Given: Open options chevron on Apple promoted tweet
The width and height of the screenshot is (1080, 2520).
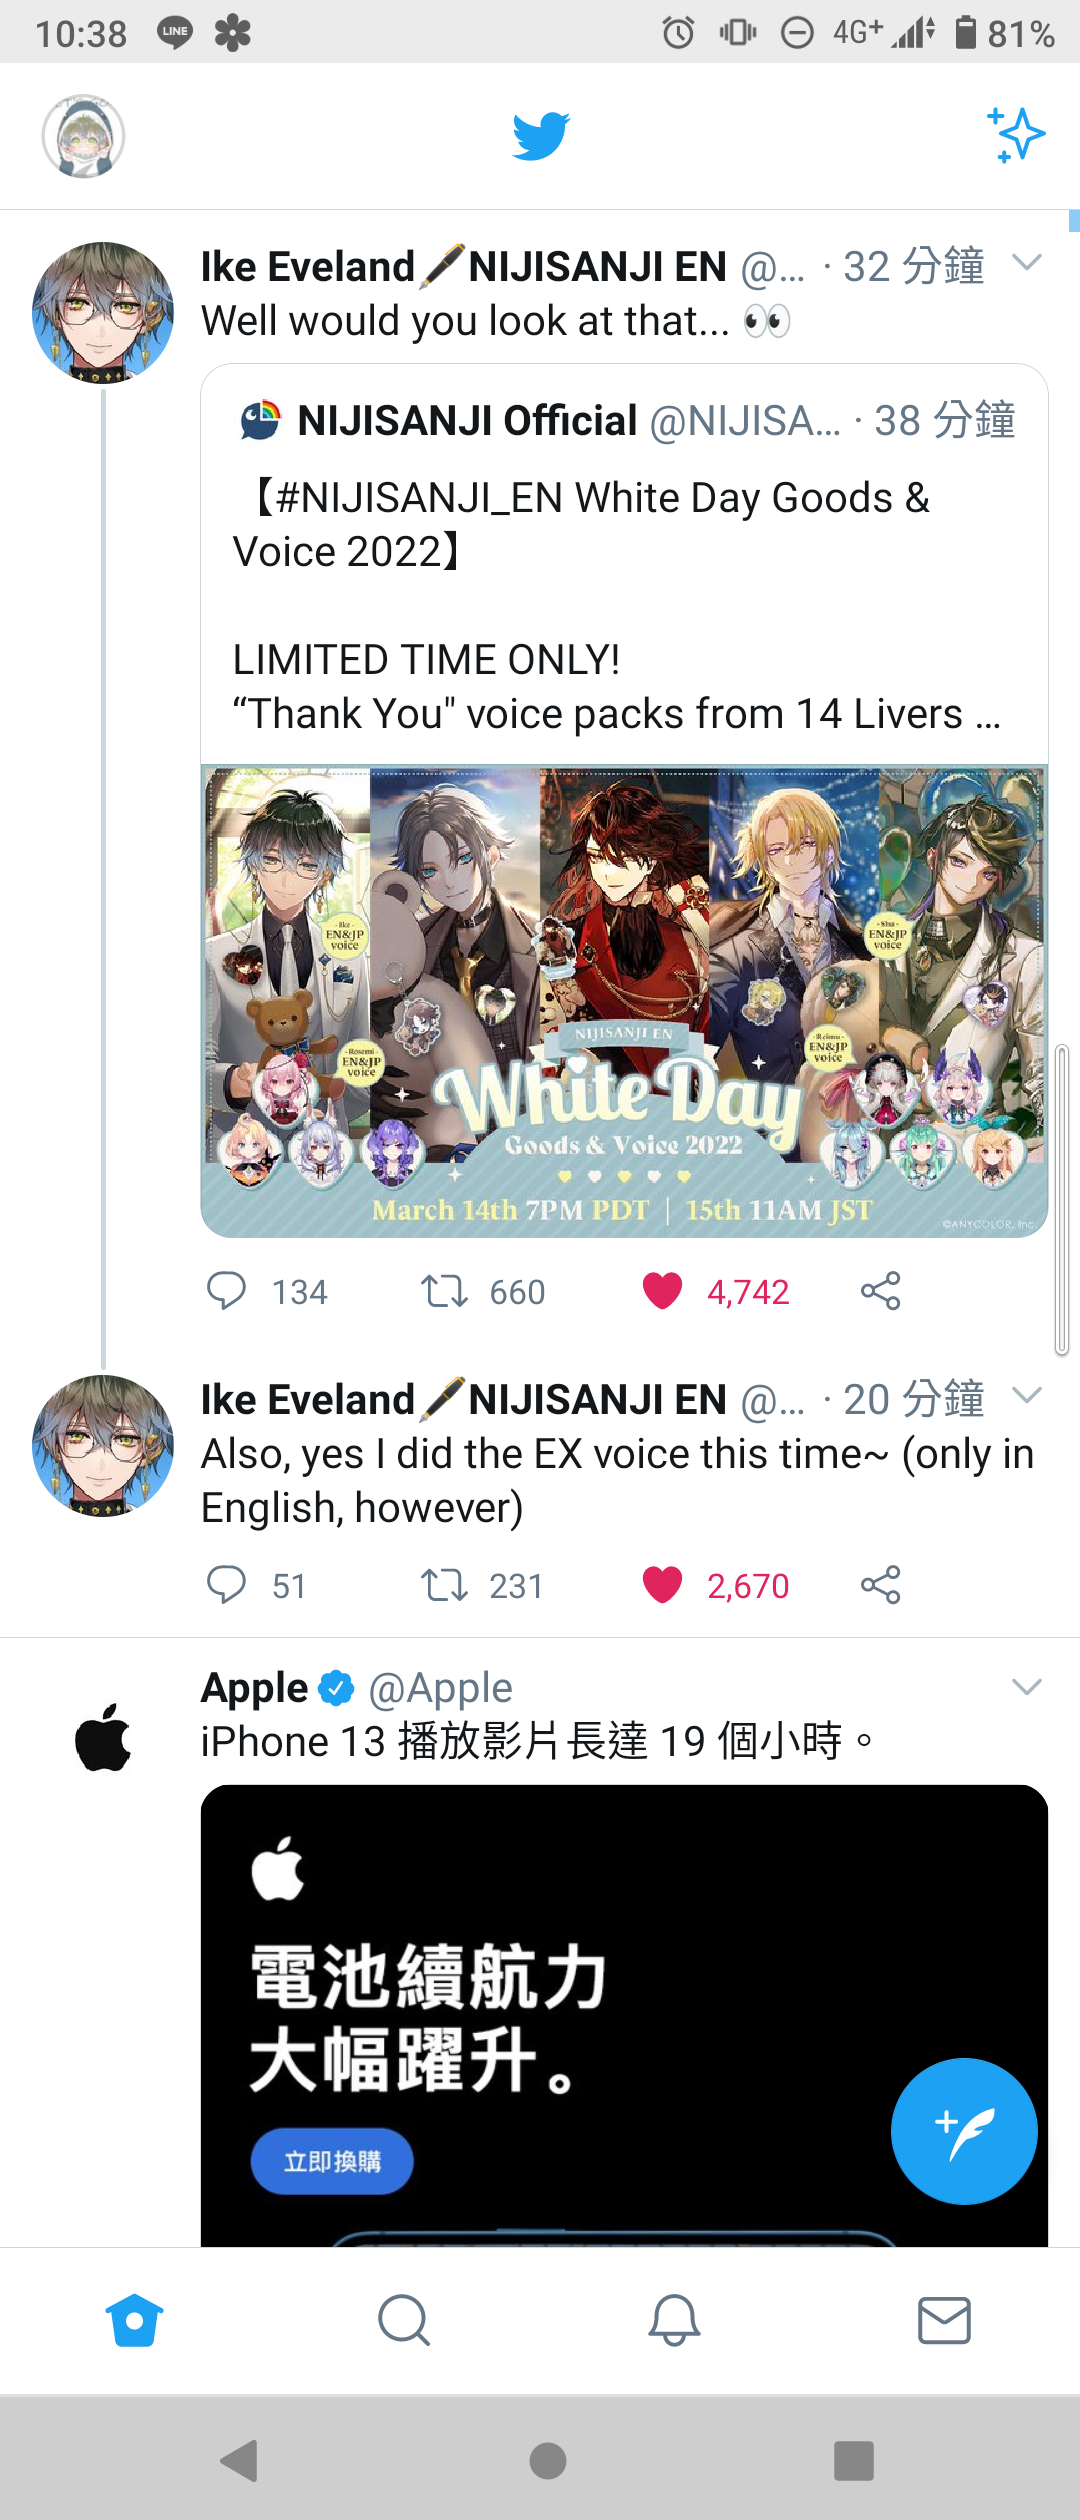Looking at the screenshot, I should [x=1027, y=1687].
